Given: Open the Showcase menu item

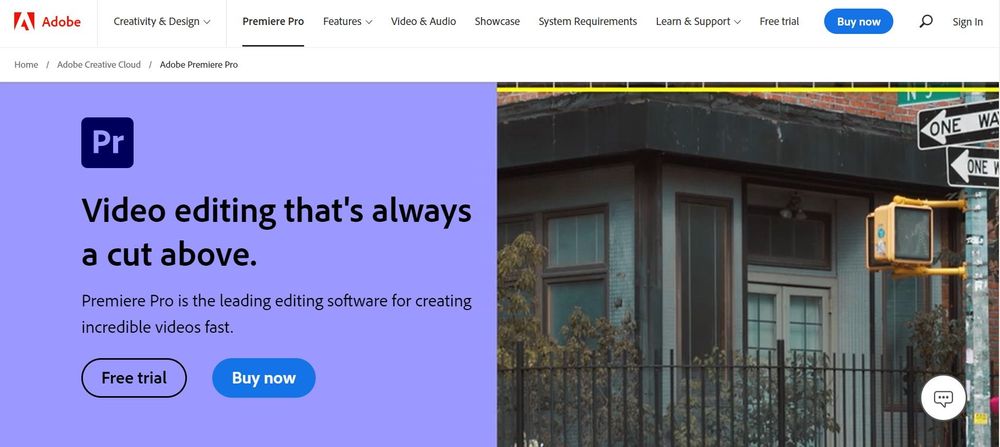Looking at the screenshot, I should (497, 22).
